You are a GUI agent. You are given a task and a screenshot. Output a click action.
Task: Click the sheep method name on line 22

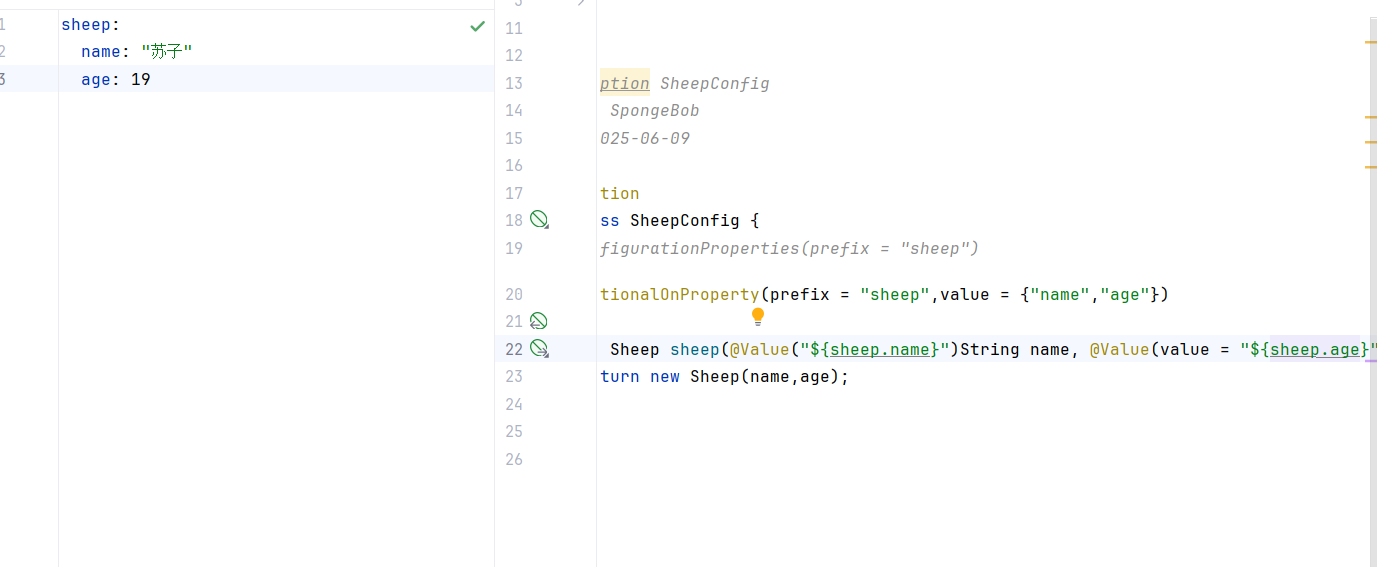[x=695, y=350]
